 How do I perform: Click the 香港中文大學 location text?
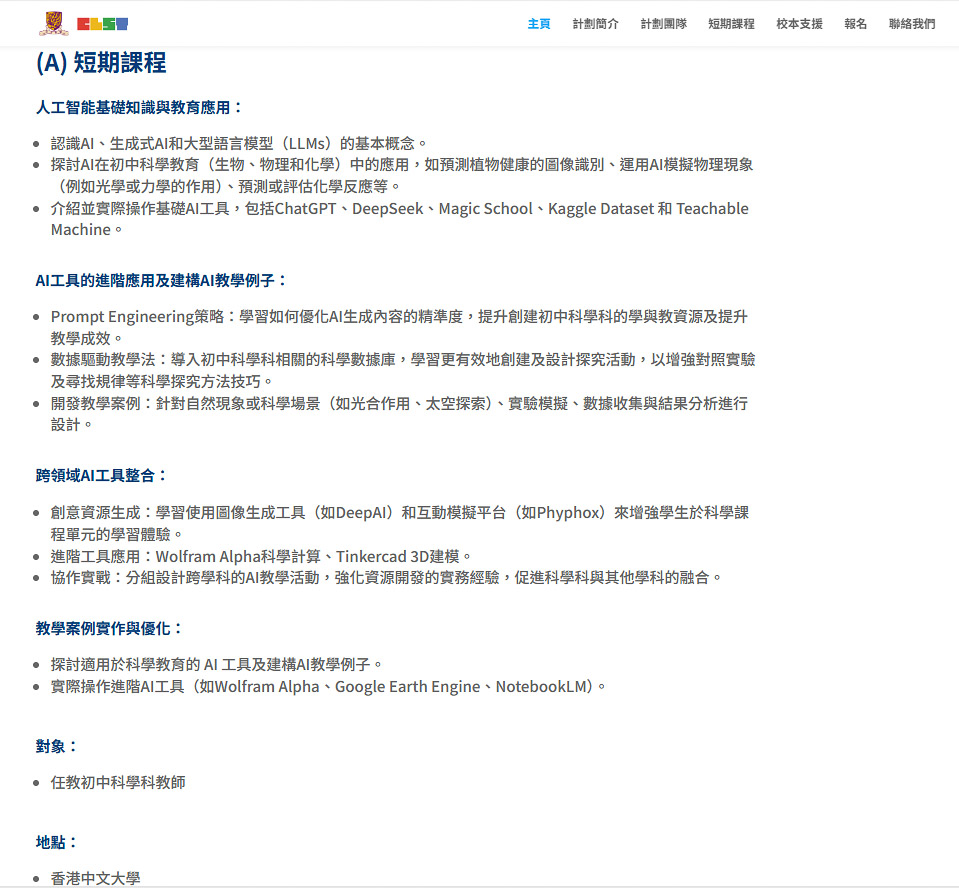pos(96,878)
